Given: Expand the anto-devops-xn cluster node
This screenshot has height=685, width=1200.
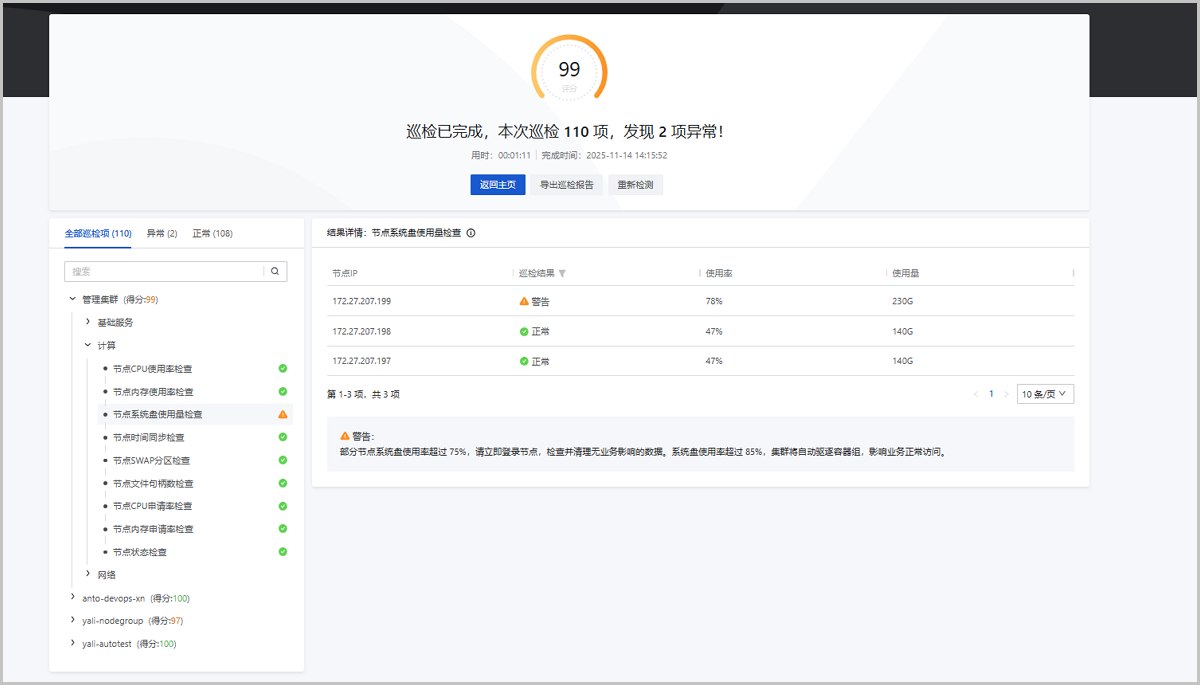Looking at the screenshot, I should pos(72,597).
